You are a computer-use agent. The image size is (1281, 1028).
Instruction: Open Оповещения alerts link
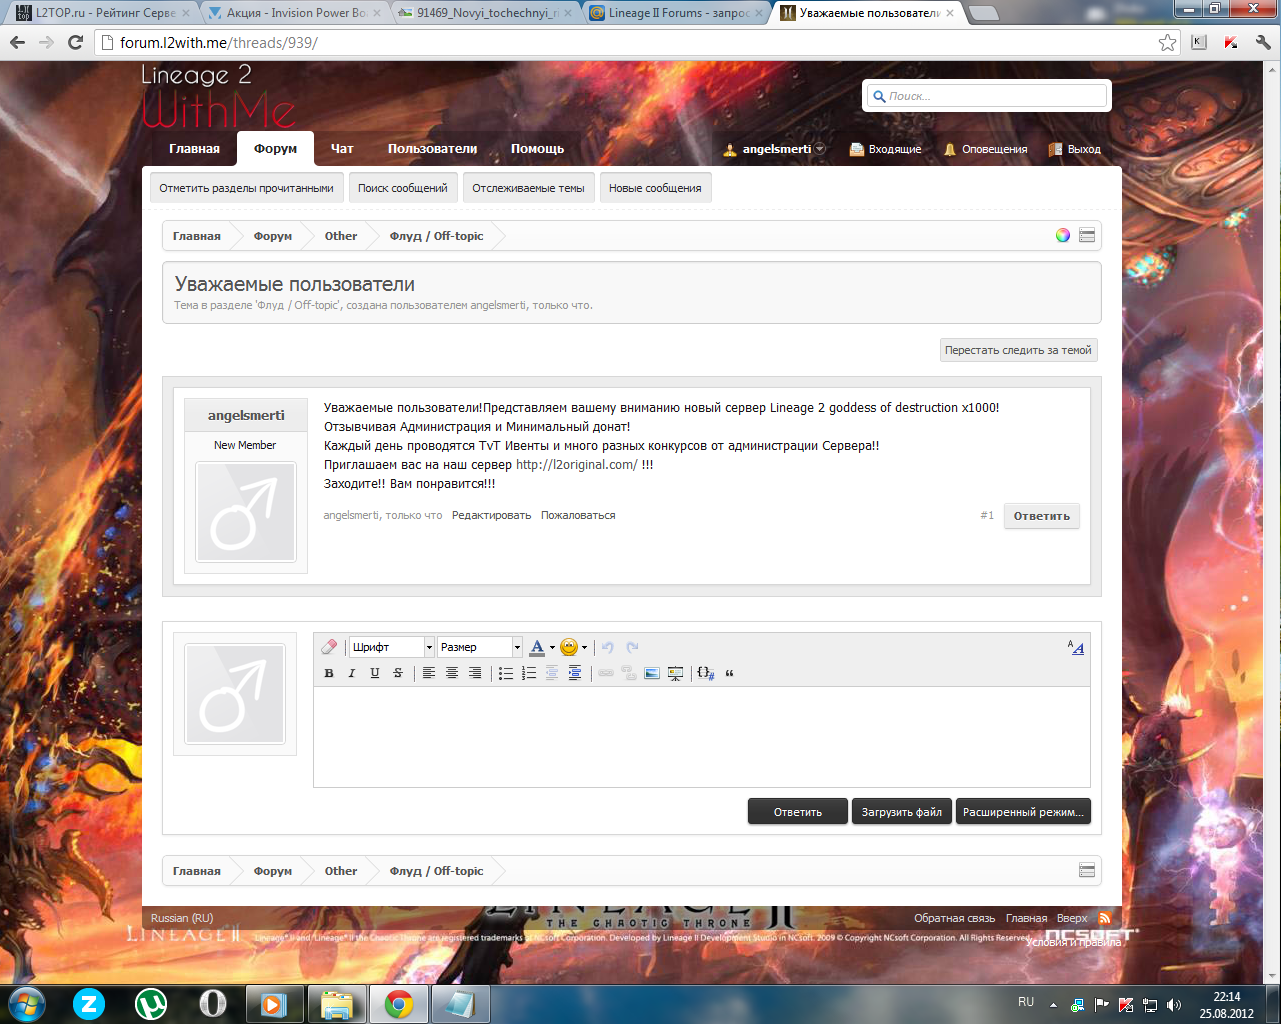point(986,149)
